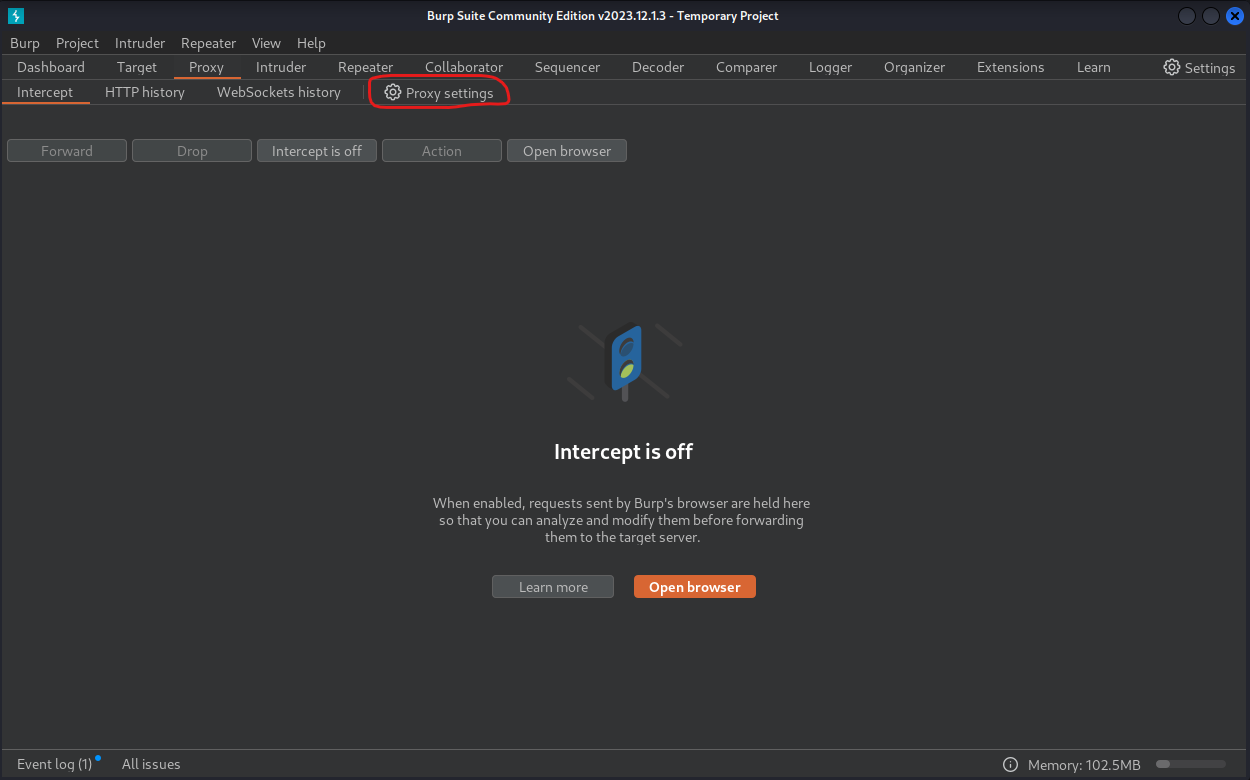This screenshot has width=1250, height=780.
Task: Switch to WebSockets history sub-tab
Action: [279, 92]
